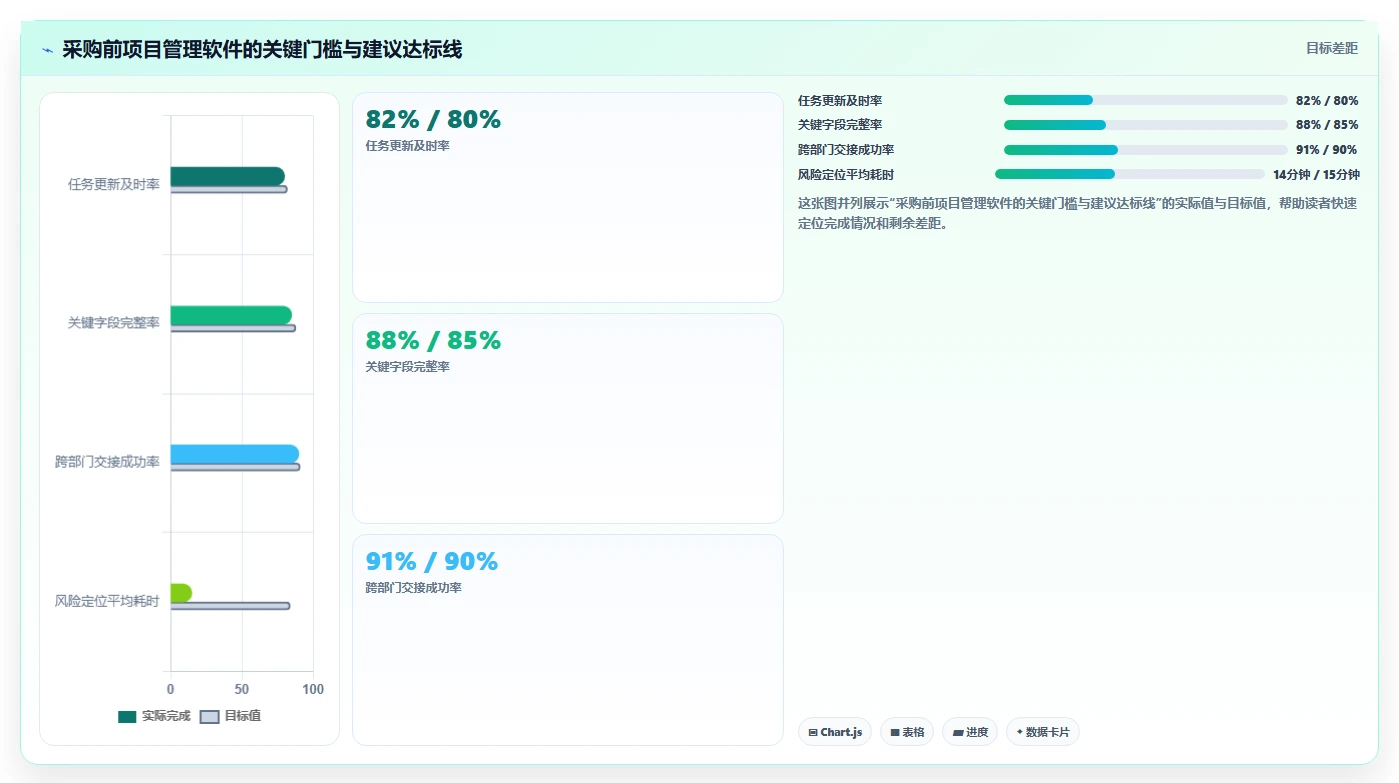Click the 关键字段完整率 chart axis label
The height and width of the screenshot is (783, 1399).
114,323
